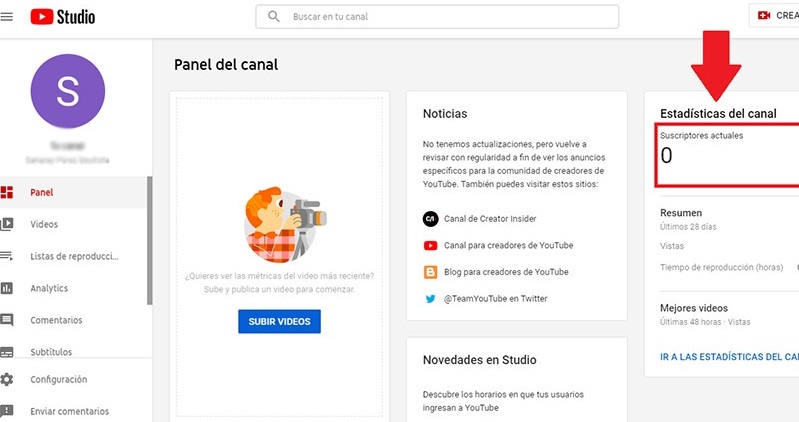Open Listas de reproducción menu item
The width and height of the screenshot is (799, 422).
(x=73, y=256)
